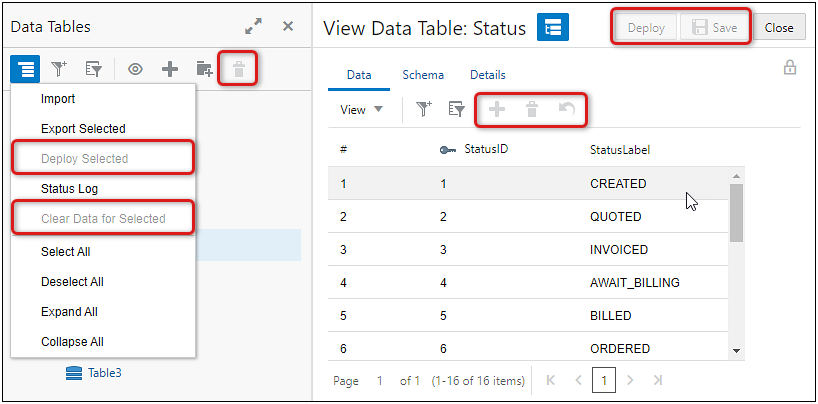Click the Data Tables navigation menu icon
This screenshot has height=404, width=818.
click(26, 69)
